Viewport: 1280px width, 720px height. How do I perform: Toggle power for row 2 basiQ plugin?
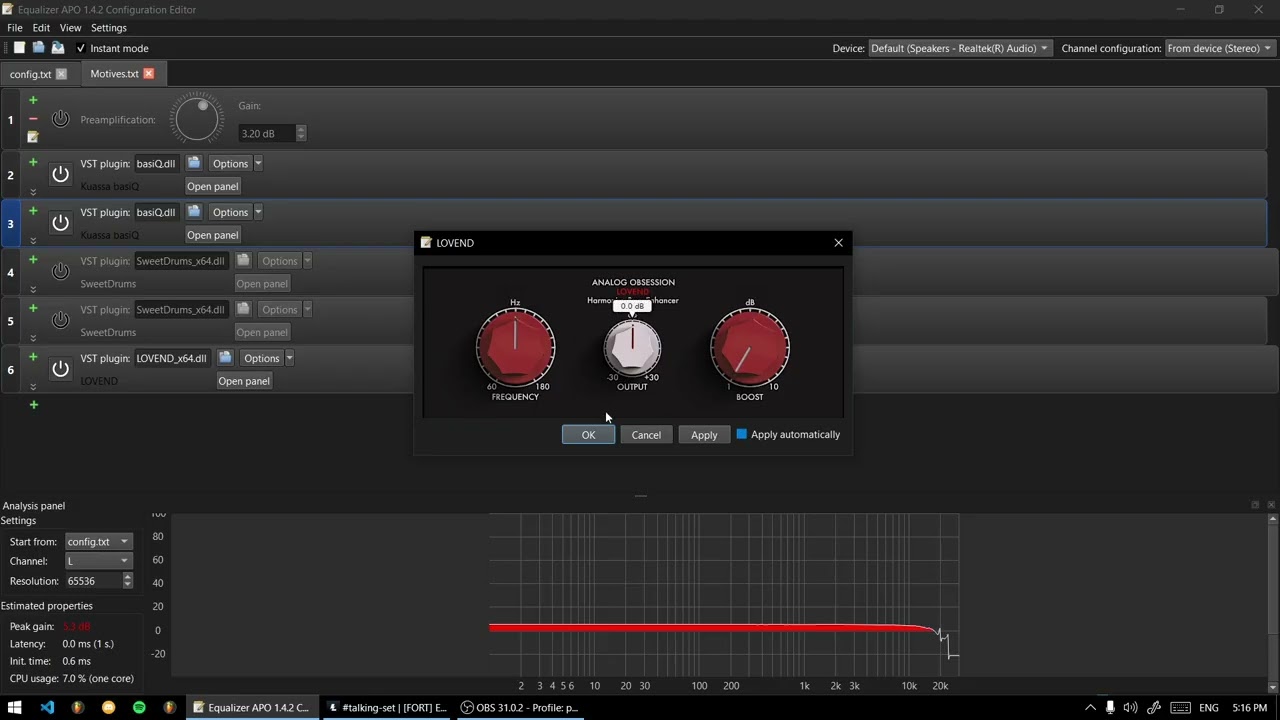pyautogui.click(x=61, y=174)
